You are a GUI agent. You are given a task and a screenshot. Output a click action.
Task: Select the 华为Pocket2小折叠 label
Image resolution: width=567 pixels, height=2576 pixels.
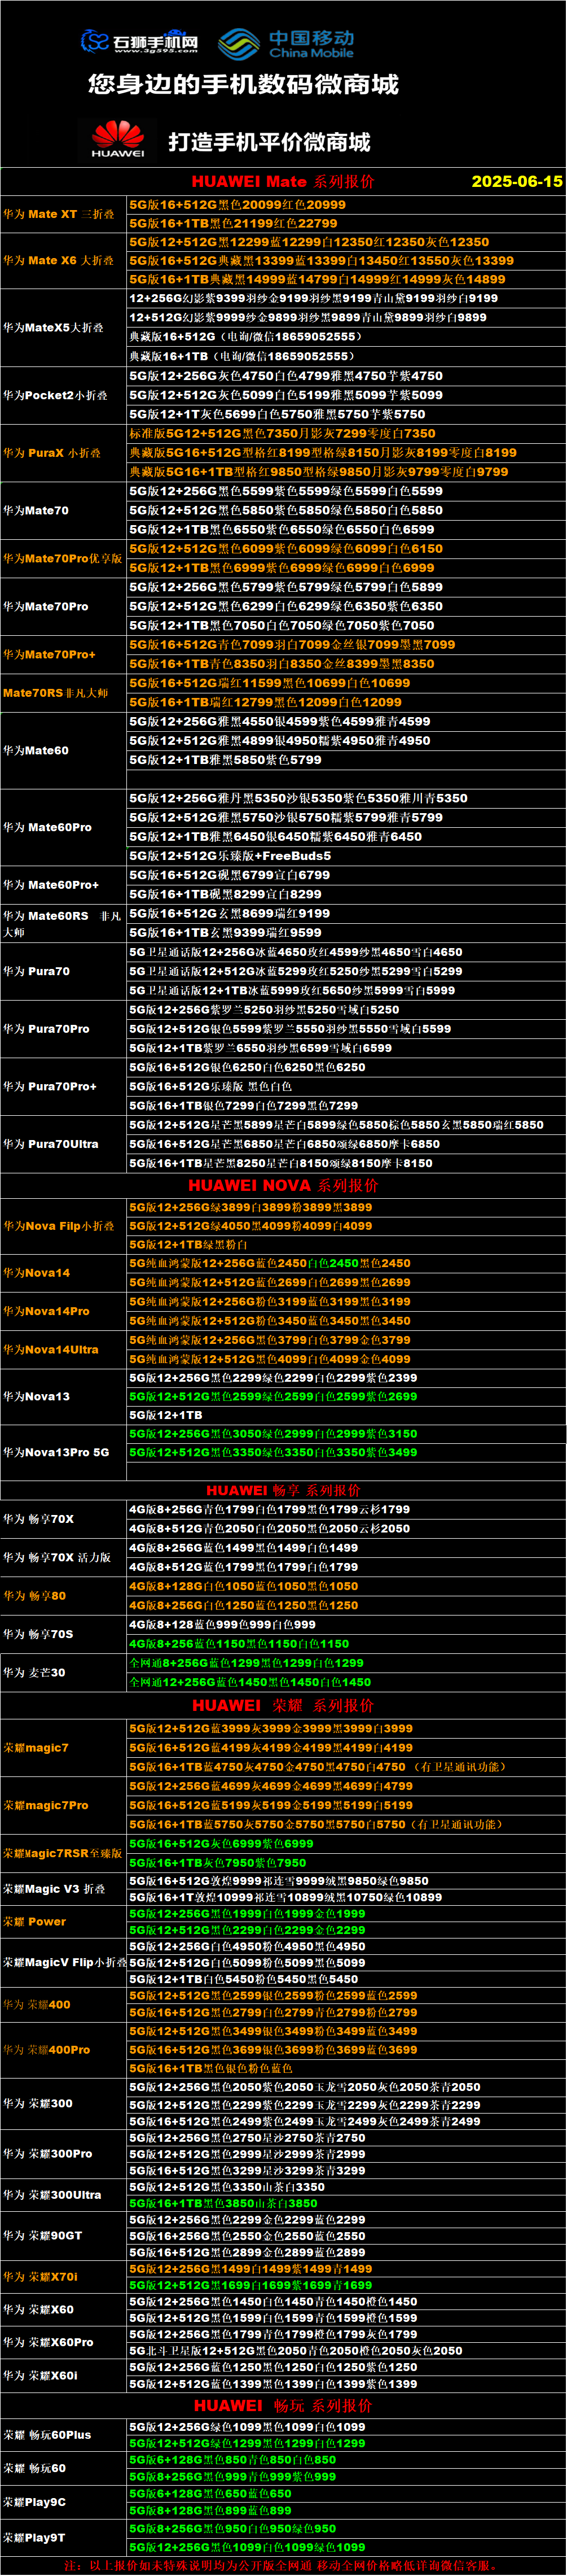tap(55, 395)
